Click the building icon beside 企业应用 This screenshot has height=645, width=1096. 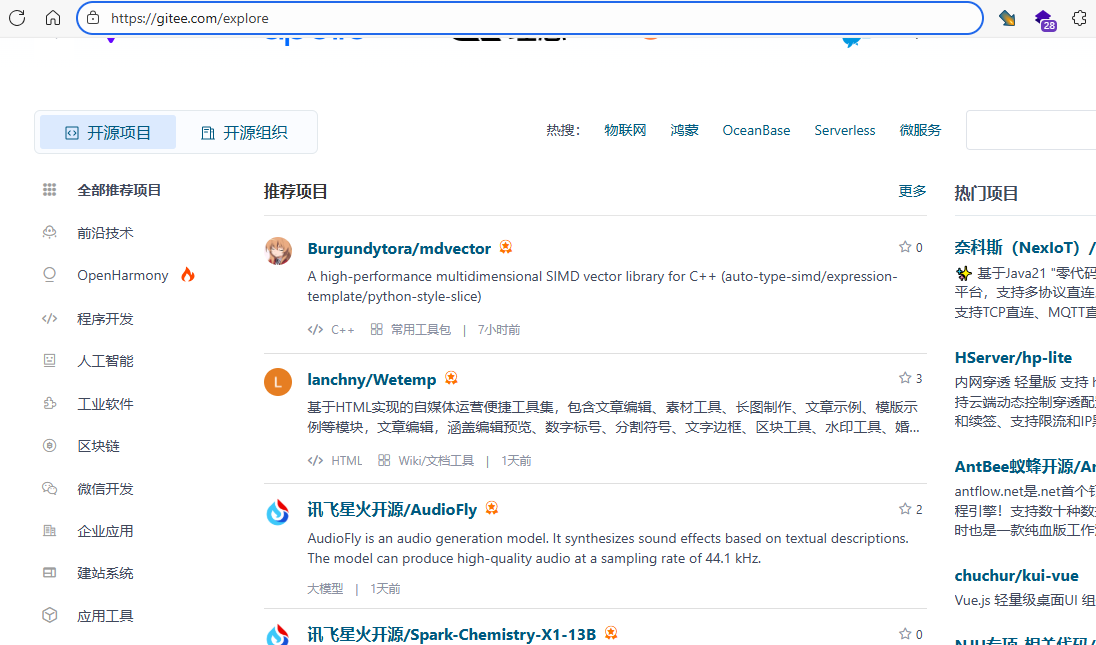[x=49, y=531]
